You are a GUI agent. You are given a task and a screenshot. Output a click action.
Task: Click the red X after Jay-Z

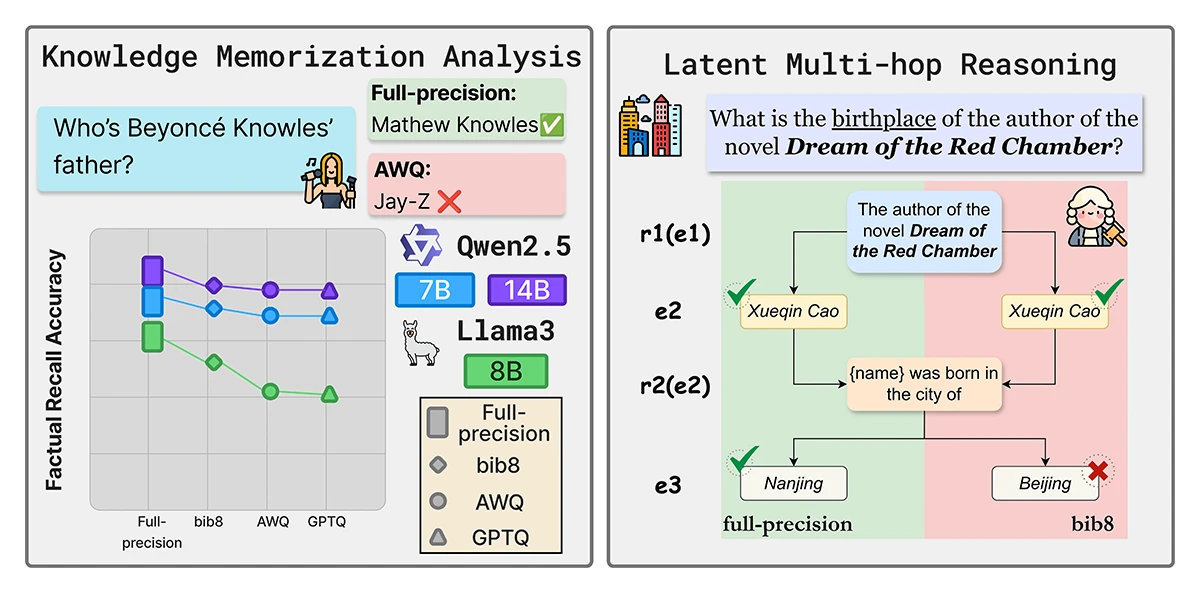point(450,201)
